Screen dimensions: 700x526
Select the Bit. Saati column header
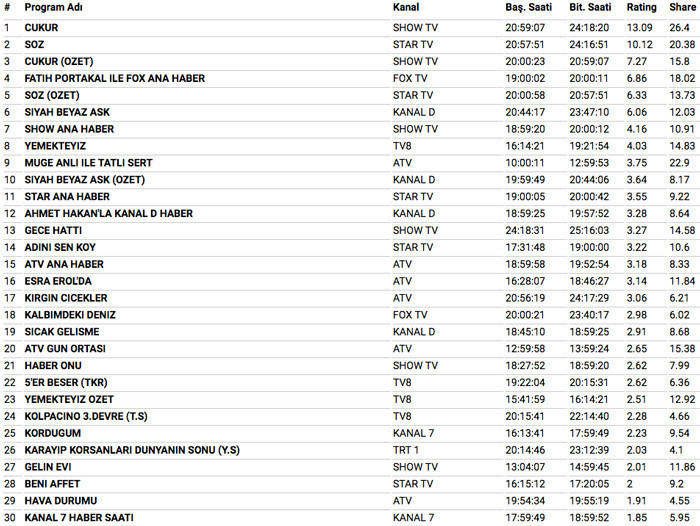[590, 7]
